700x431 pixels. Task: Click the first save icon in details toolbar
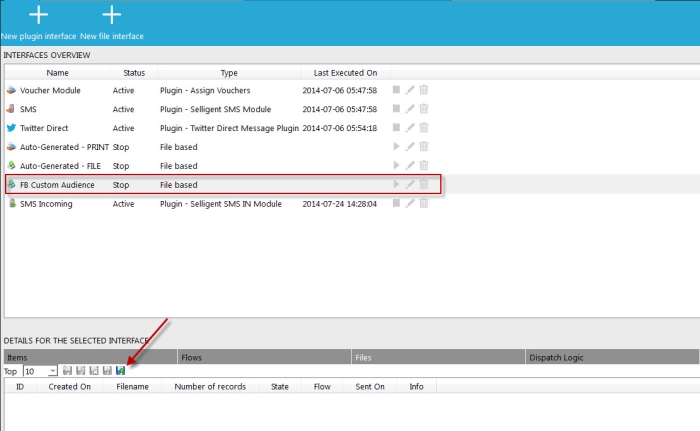[x=67, y=371]
